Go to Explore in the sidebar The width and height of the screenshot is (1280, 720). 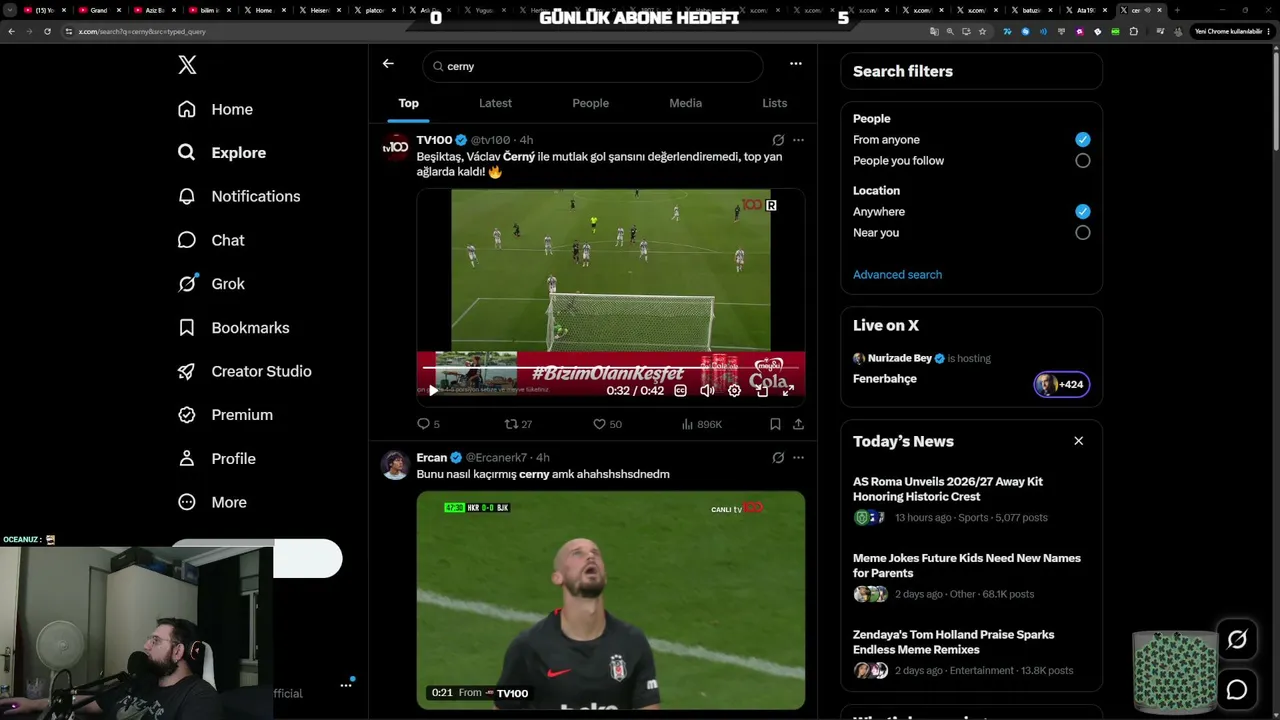222,153
